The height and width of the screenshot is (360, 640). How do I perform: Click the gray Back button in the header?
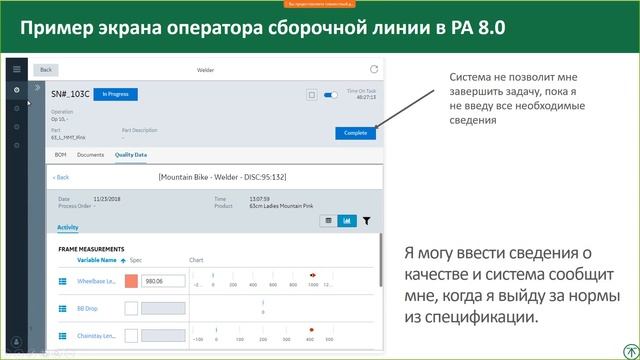coord(46,70)
